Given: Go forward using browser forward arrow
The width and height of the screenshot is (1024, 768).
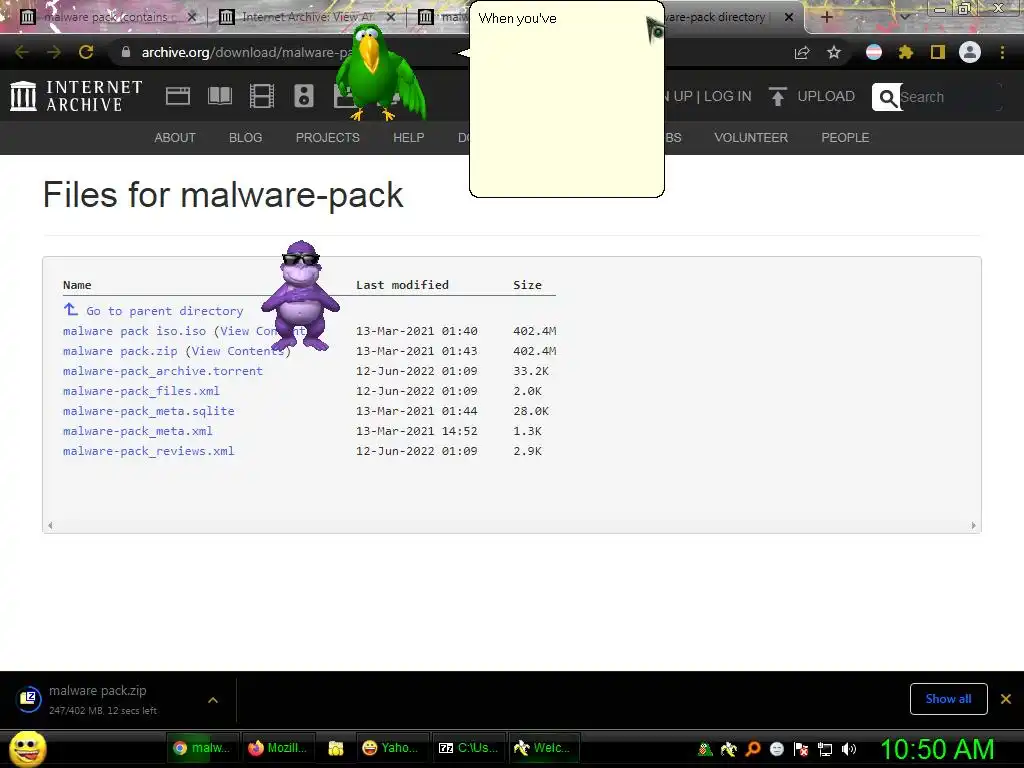Looking at the screenshot, I should click(54, 52).
